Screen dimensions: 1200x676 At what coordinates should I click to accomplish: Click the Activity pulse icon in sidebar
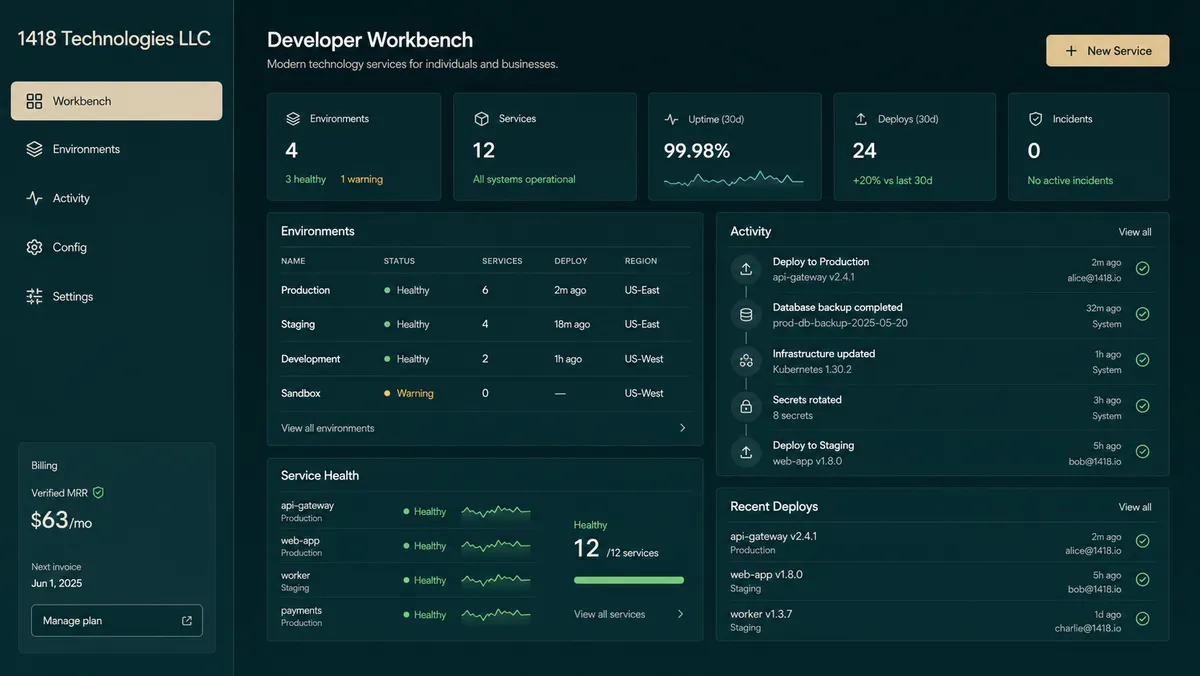[x=34, y=198]
